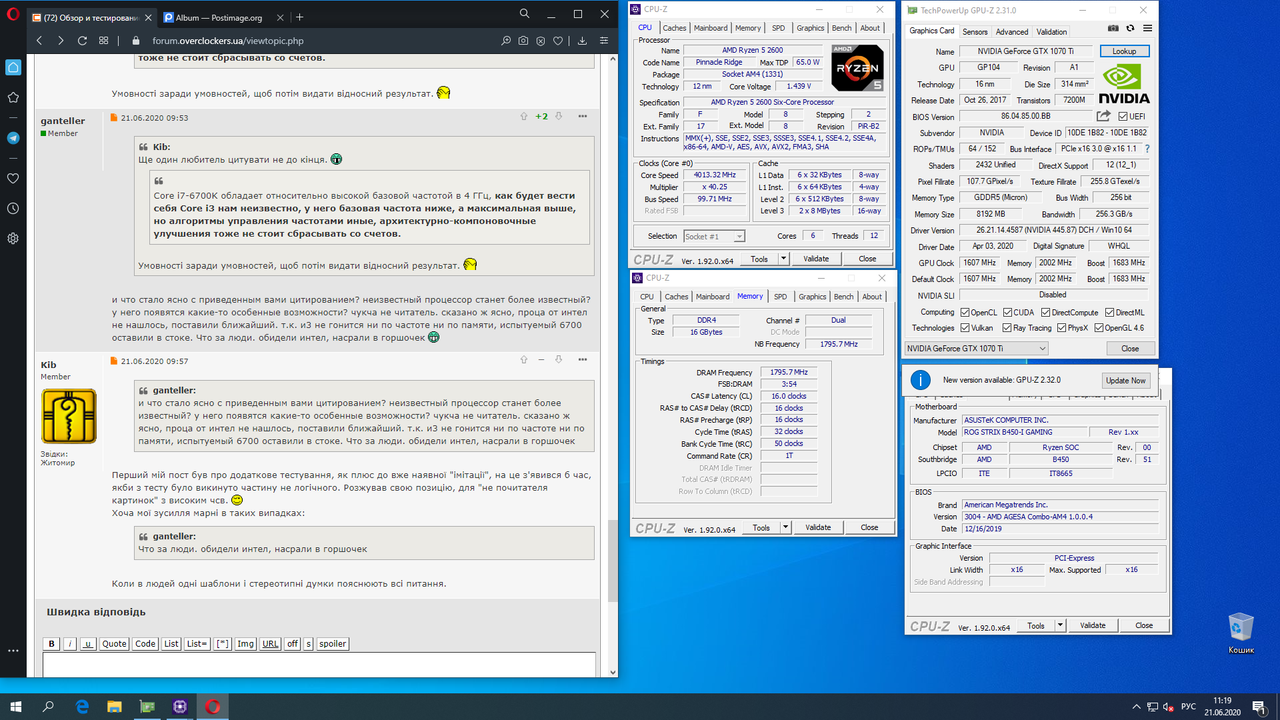Toggle the Ray Tracing checkbox
The width and height of the screenshot is (1280, 720).
click(x=1005, y=327)
